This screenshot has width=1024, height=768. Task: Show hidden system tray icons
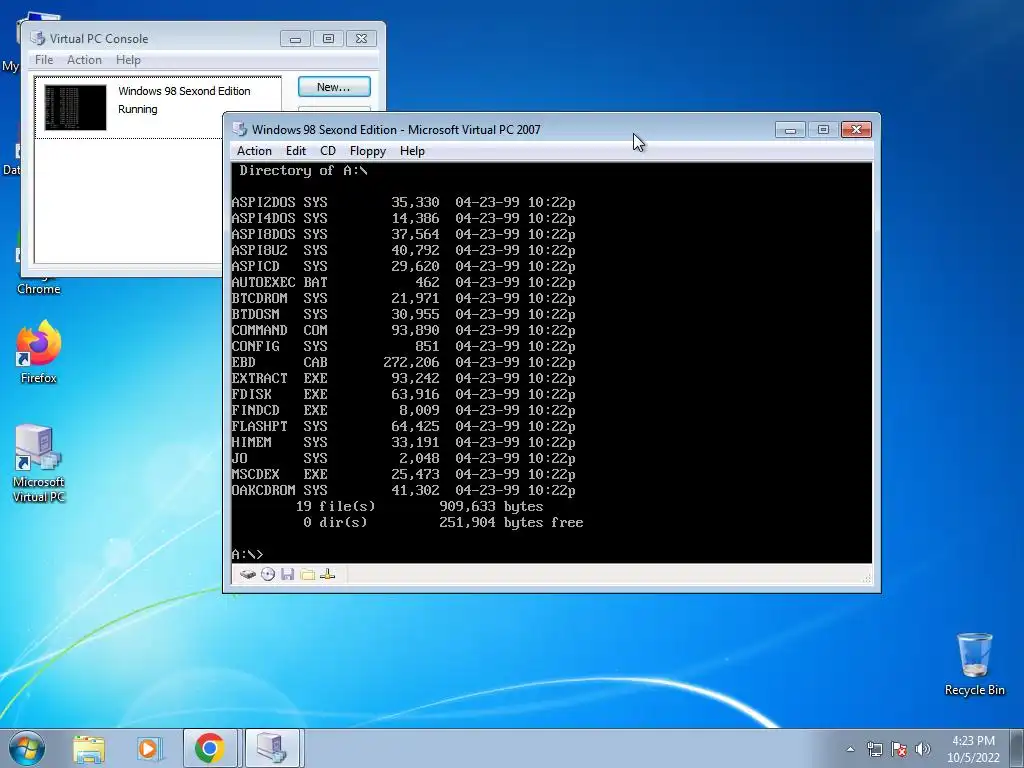[x=850, y=750]
